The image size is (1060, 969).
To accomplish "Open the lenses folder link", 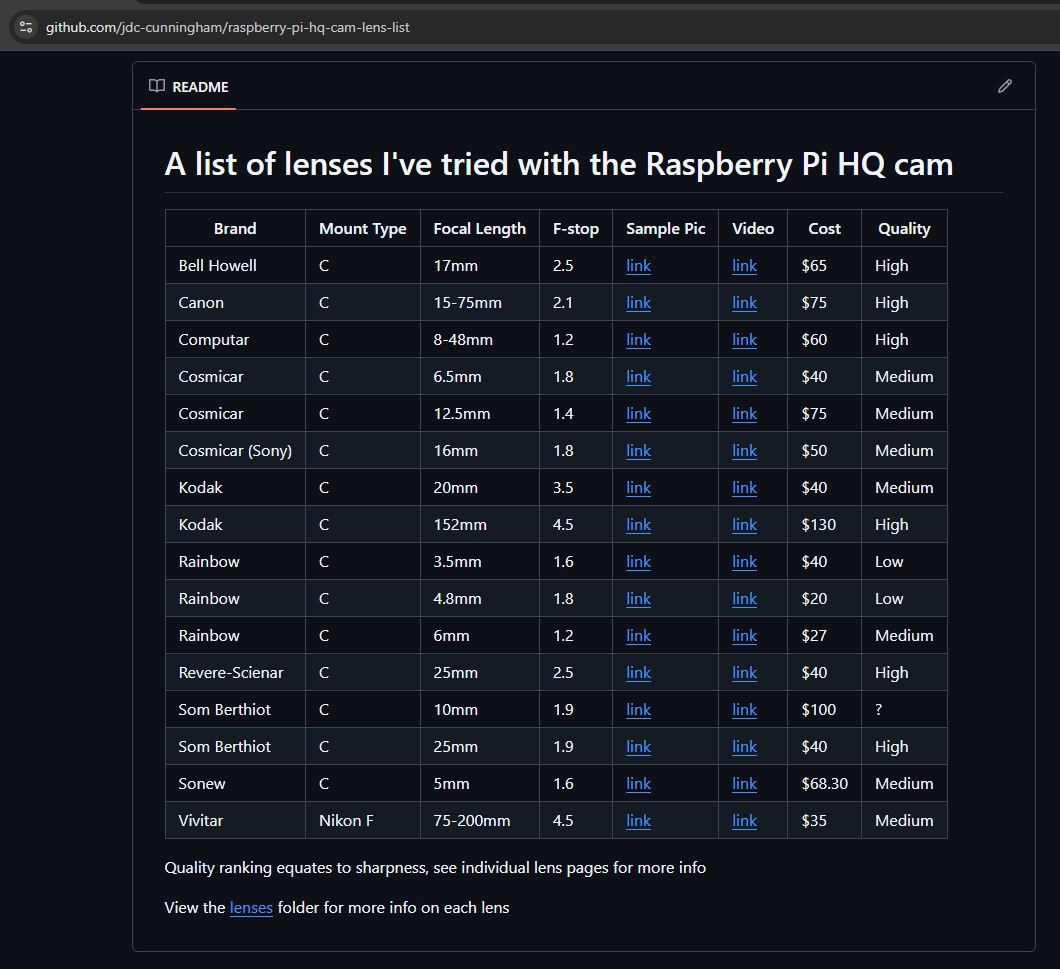I will (x=251, y=908).
